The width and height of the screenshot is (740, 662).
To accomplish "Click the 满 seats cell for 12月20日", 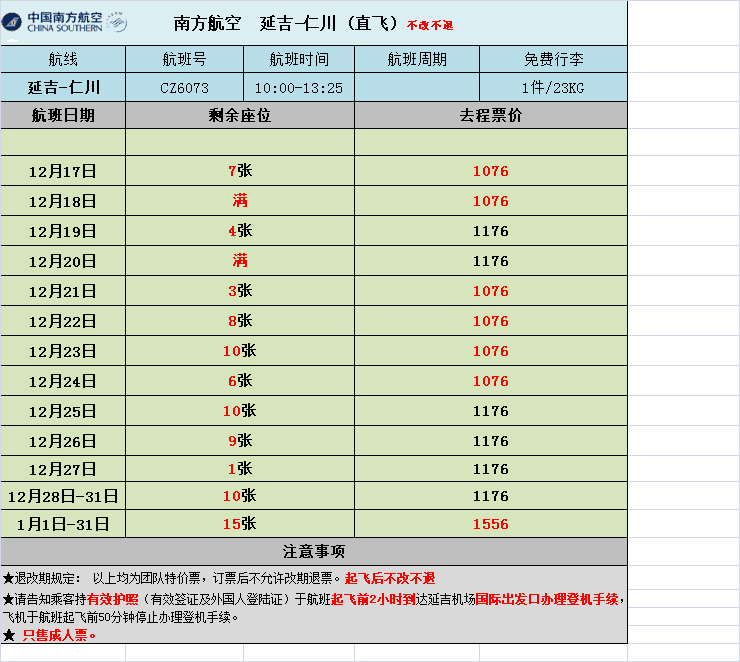I will [x=240, y=261].
